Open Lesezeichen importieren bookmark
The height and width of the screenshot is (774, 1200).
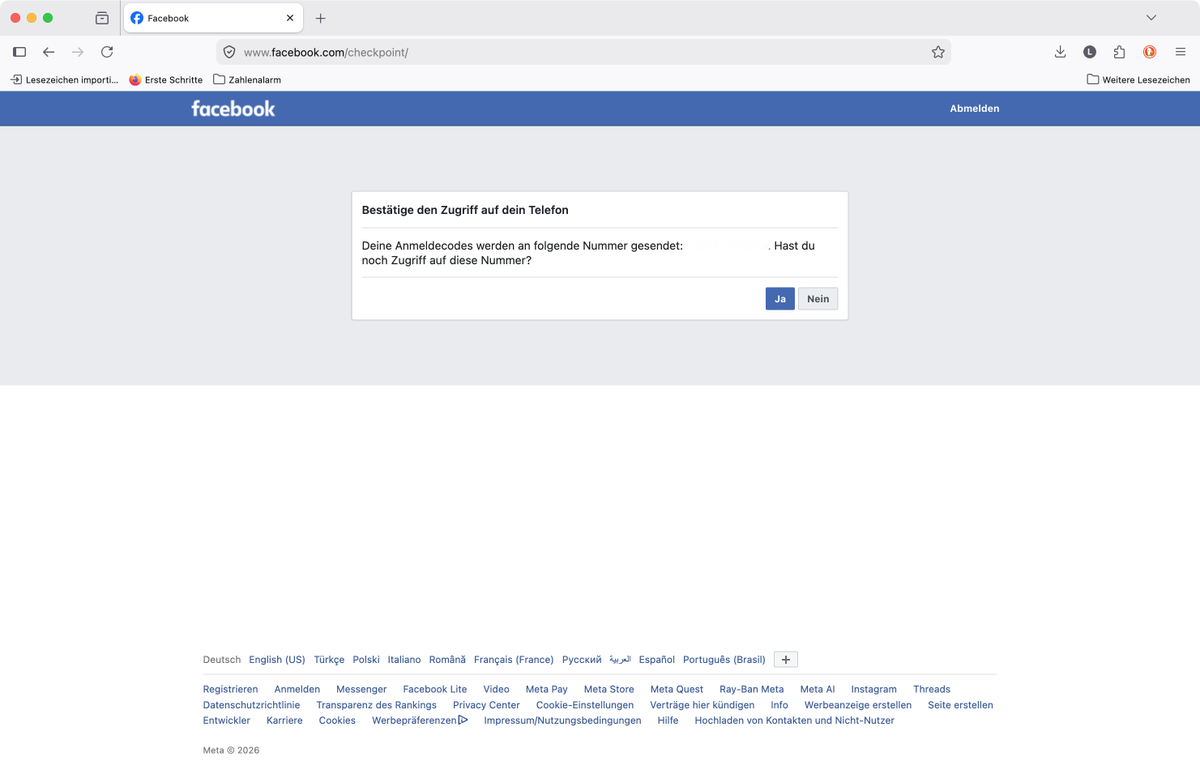(x=64, y=80)
